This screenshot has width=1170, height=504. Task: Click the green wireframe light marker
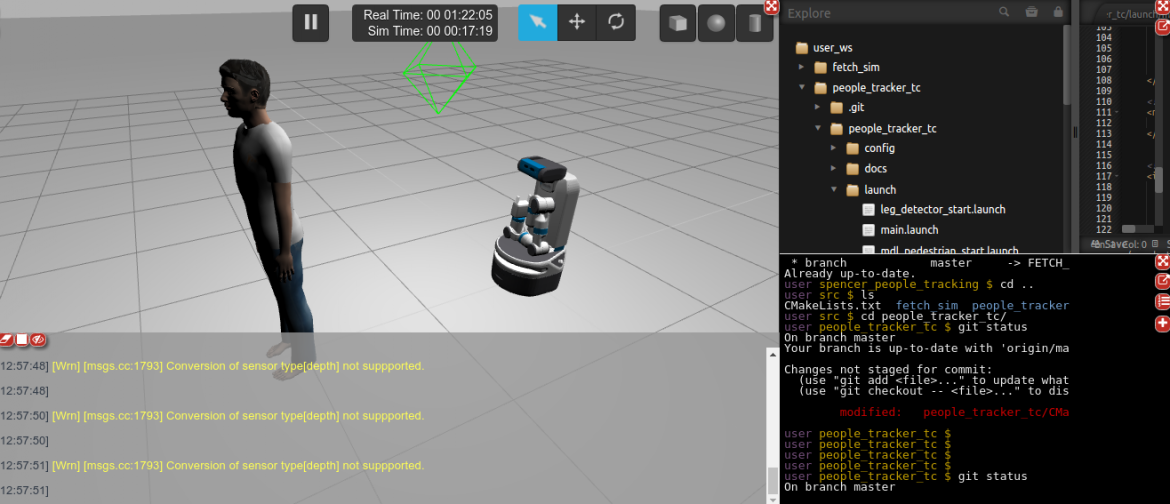click(439, 78)
